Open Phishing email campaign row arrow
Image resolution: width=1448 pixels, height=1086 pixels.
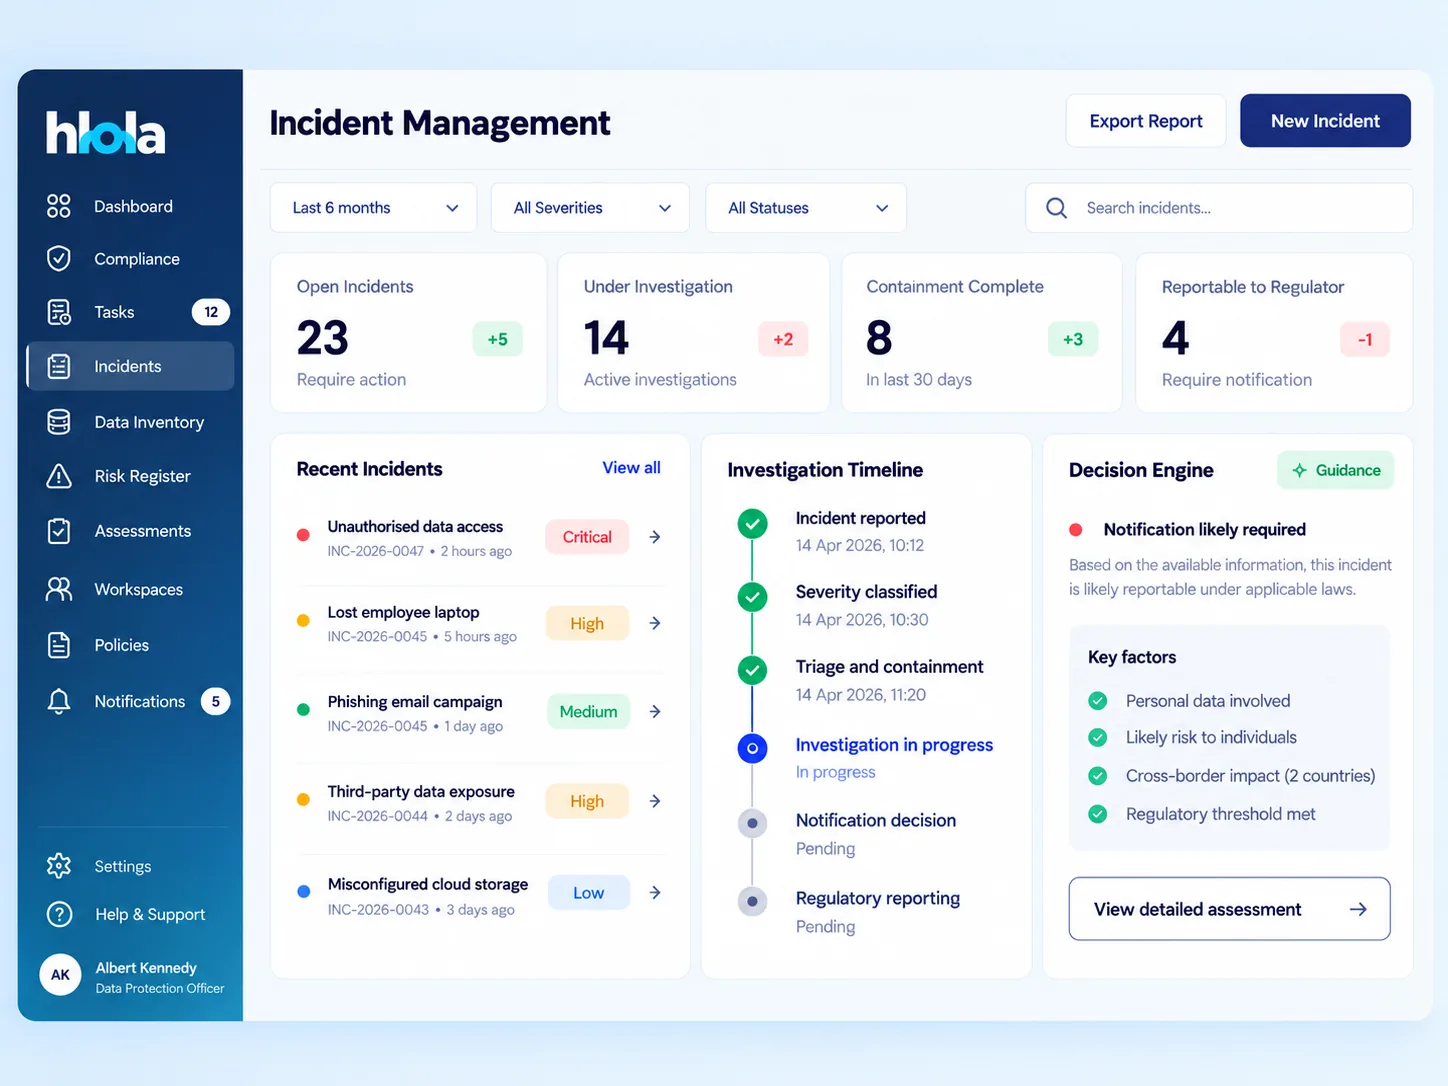655,711
